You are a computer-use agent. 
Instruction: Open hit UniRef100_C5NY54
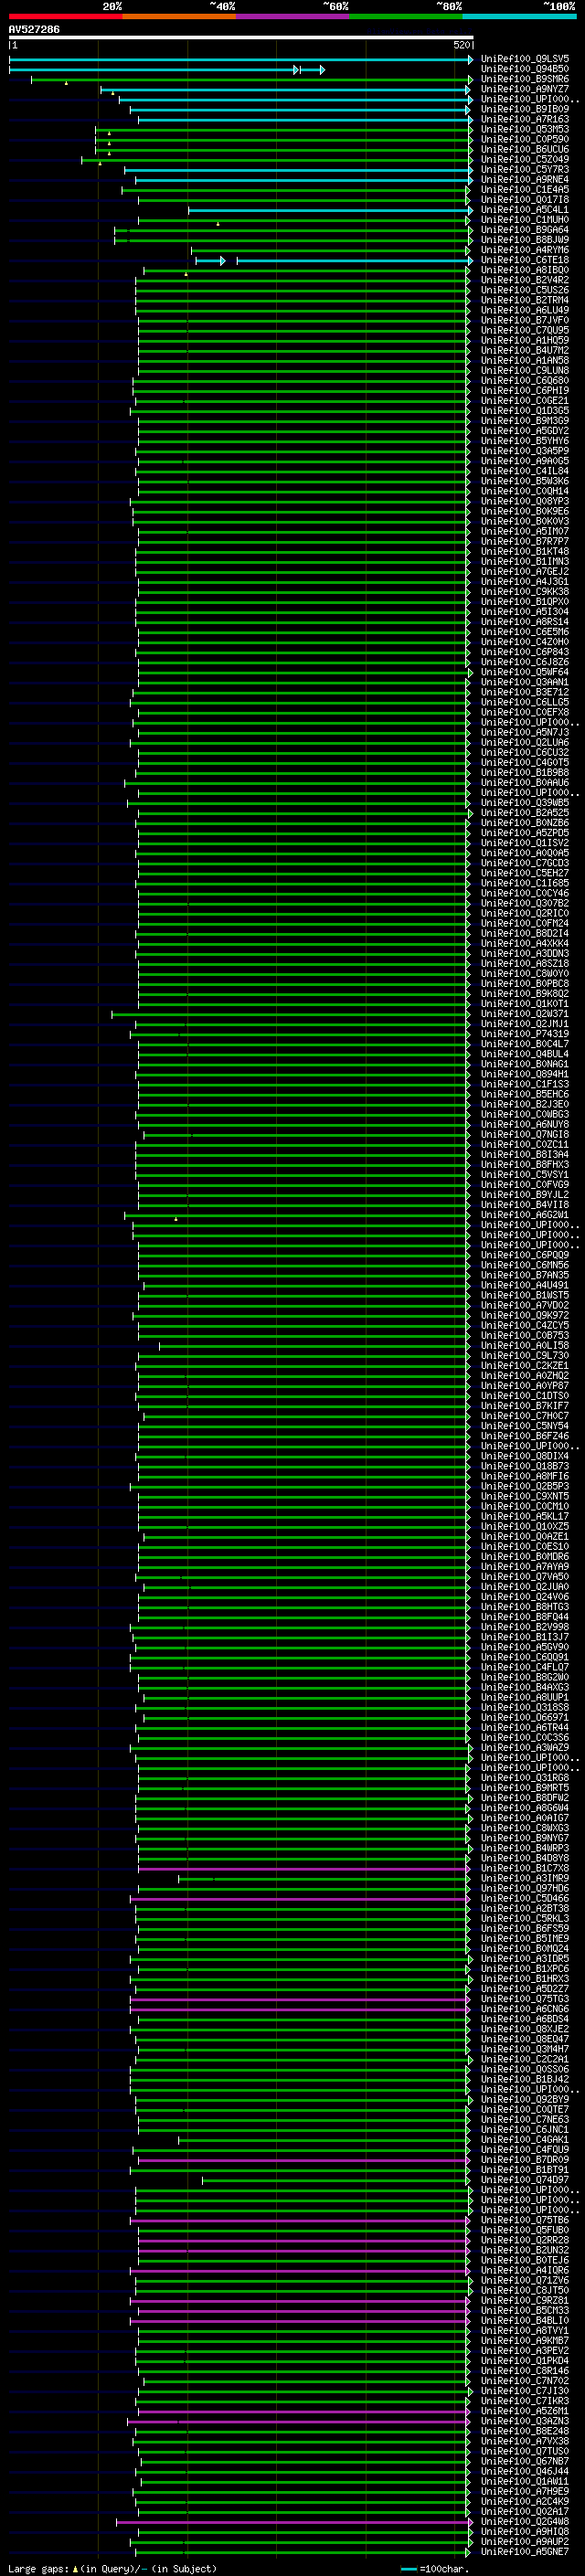524,1426
